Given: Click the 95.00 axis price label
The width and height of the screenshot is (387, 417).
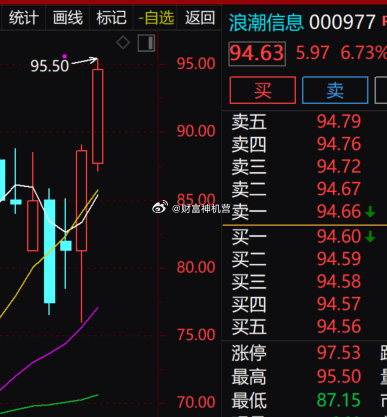Looking at the screenshot, I should click(196, 63).
